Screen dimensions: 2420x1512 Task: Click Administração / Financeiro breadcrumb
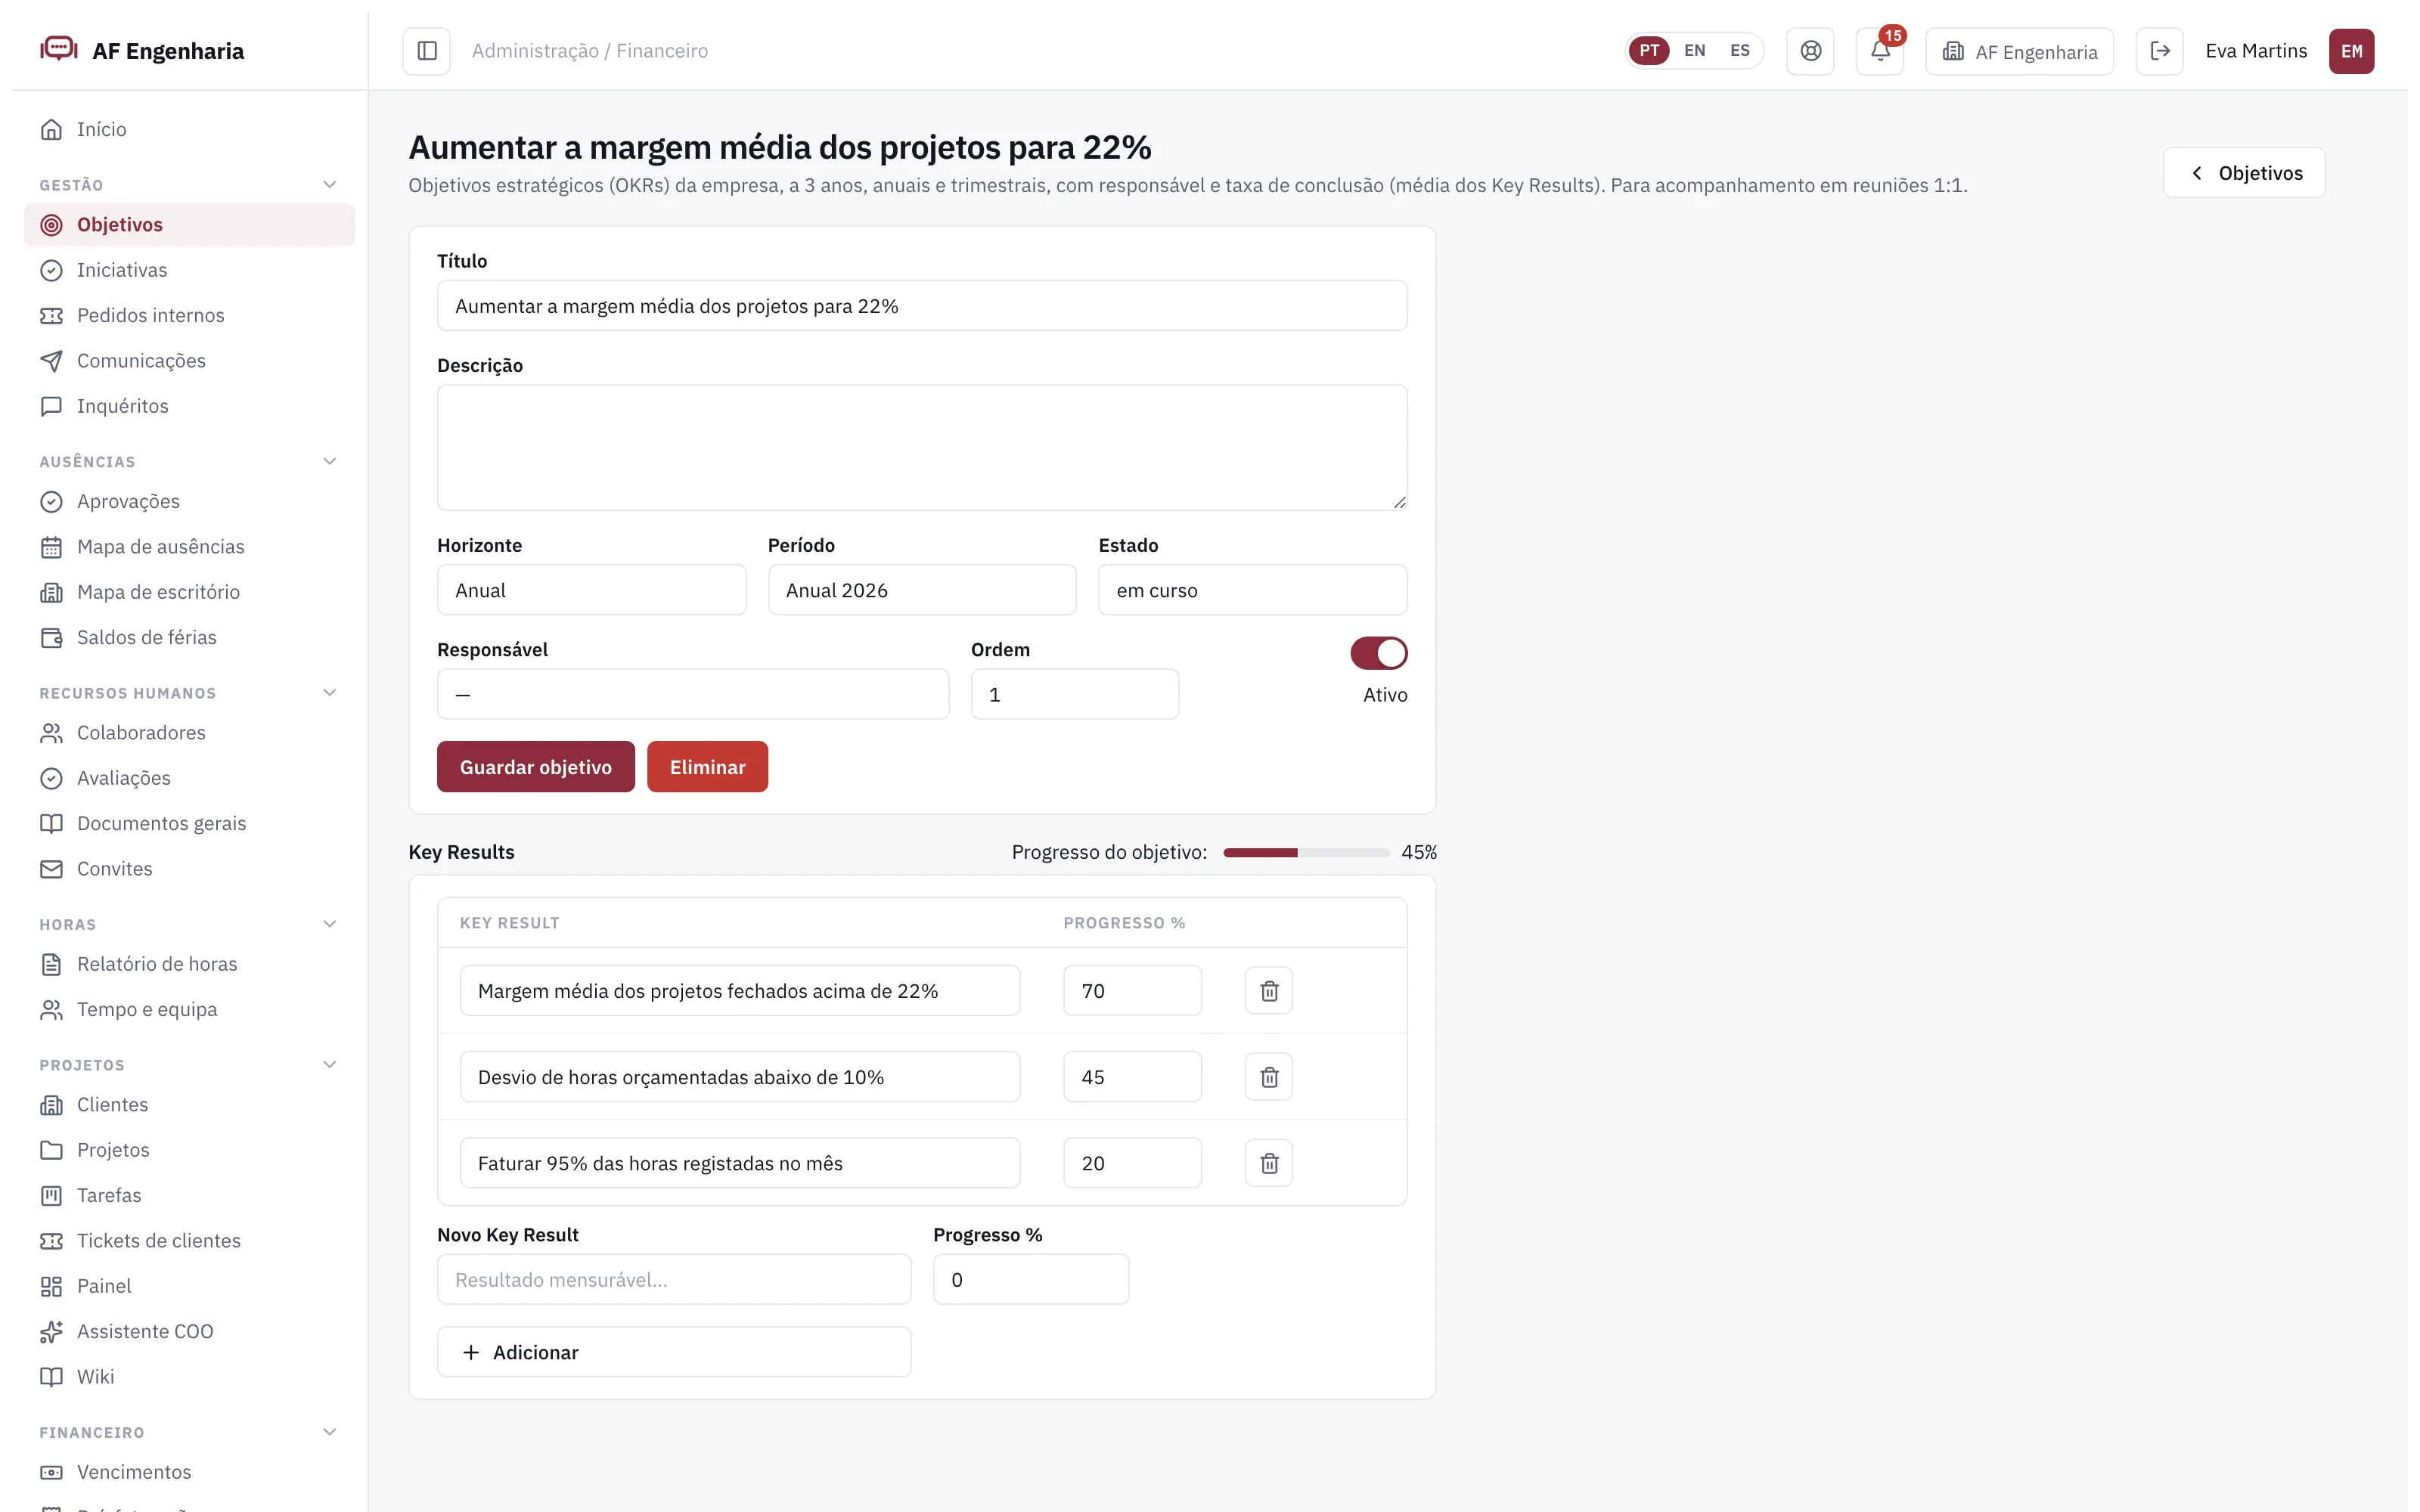point(590,51)
